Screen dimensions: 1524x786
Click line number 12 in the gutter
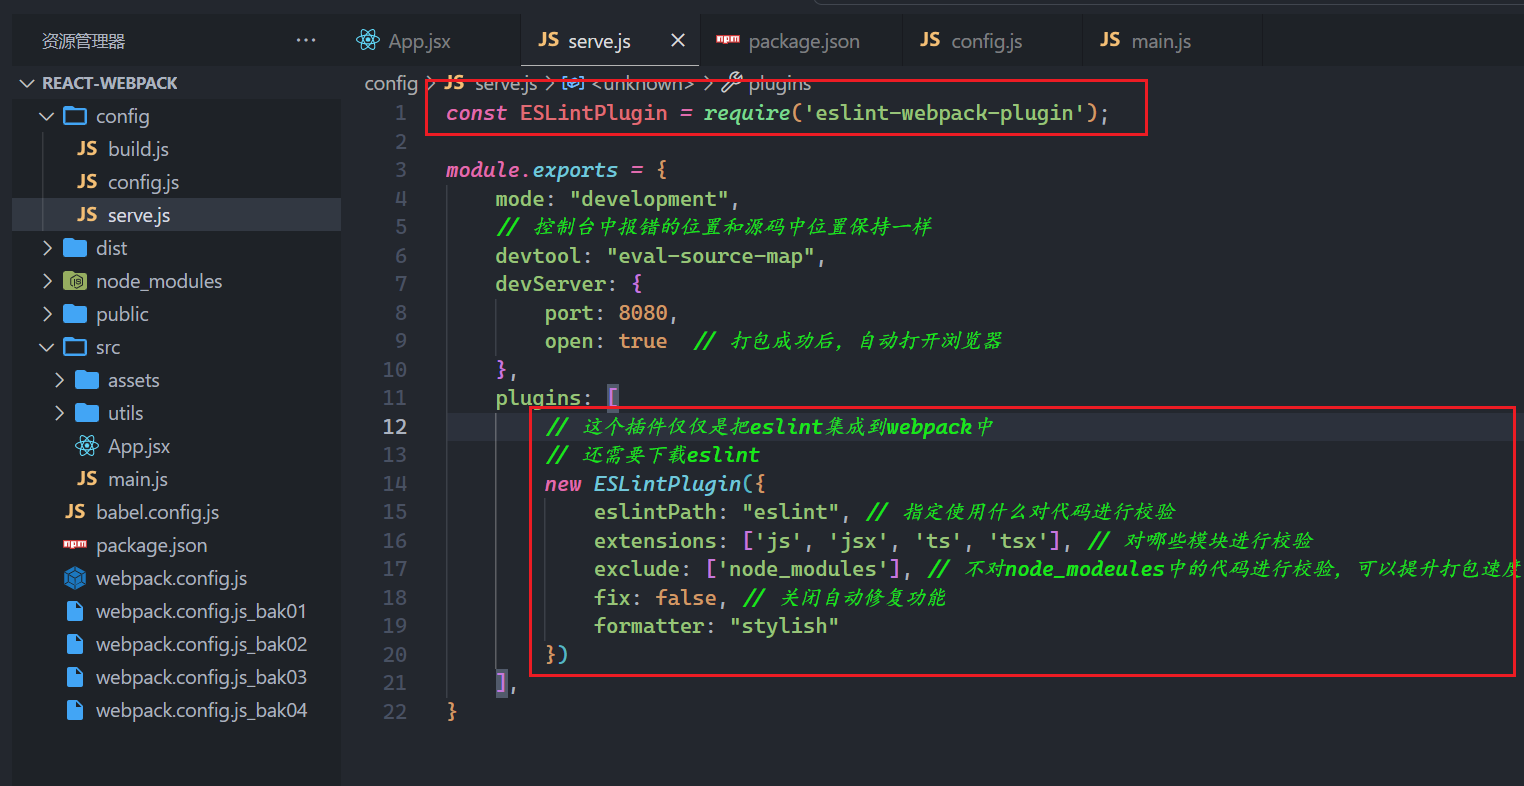(395, 426)
